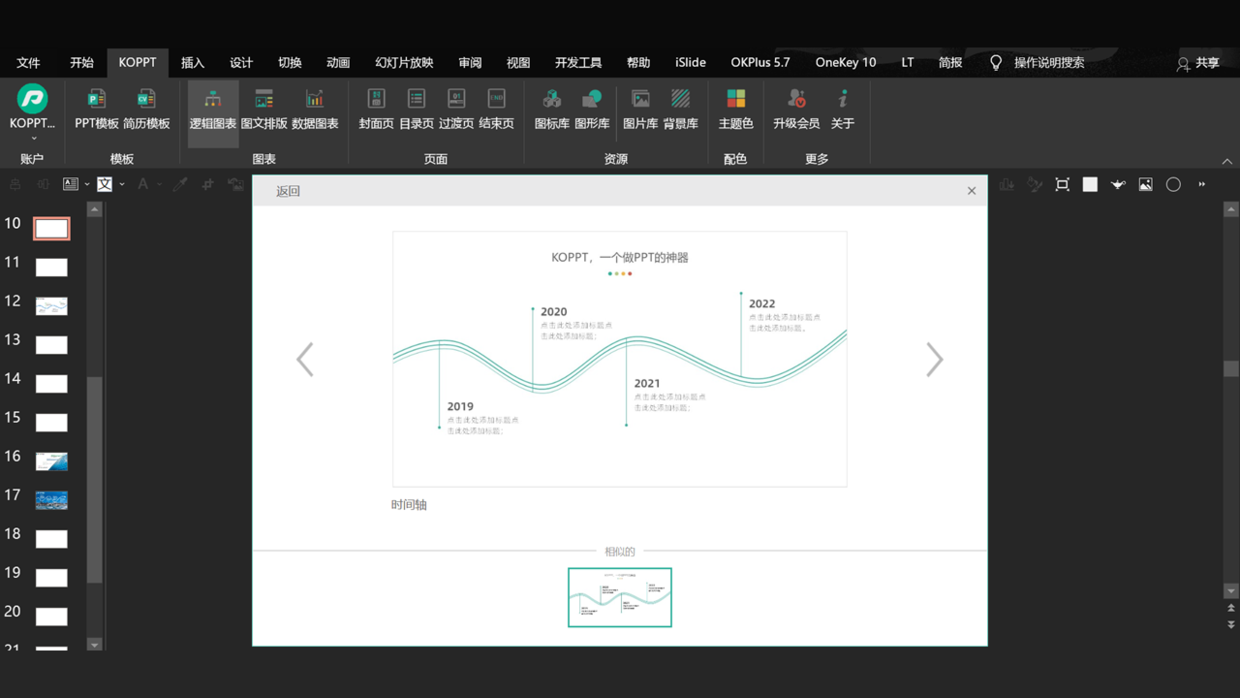Viewport: 1240px width, 698px height.
Task: Collapse the ribbon with the chevron
Action: [1227, 161]
